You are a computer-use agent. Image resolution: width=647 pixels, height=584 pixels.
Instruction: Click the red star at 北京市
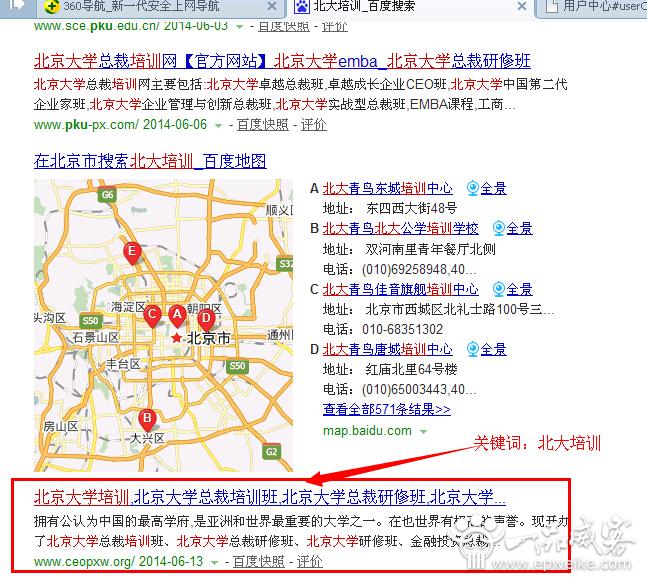pyautogui.click(x=176, y=338)
